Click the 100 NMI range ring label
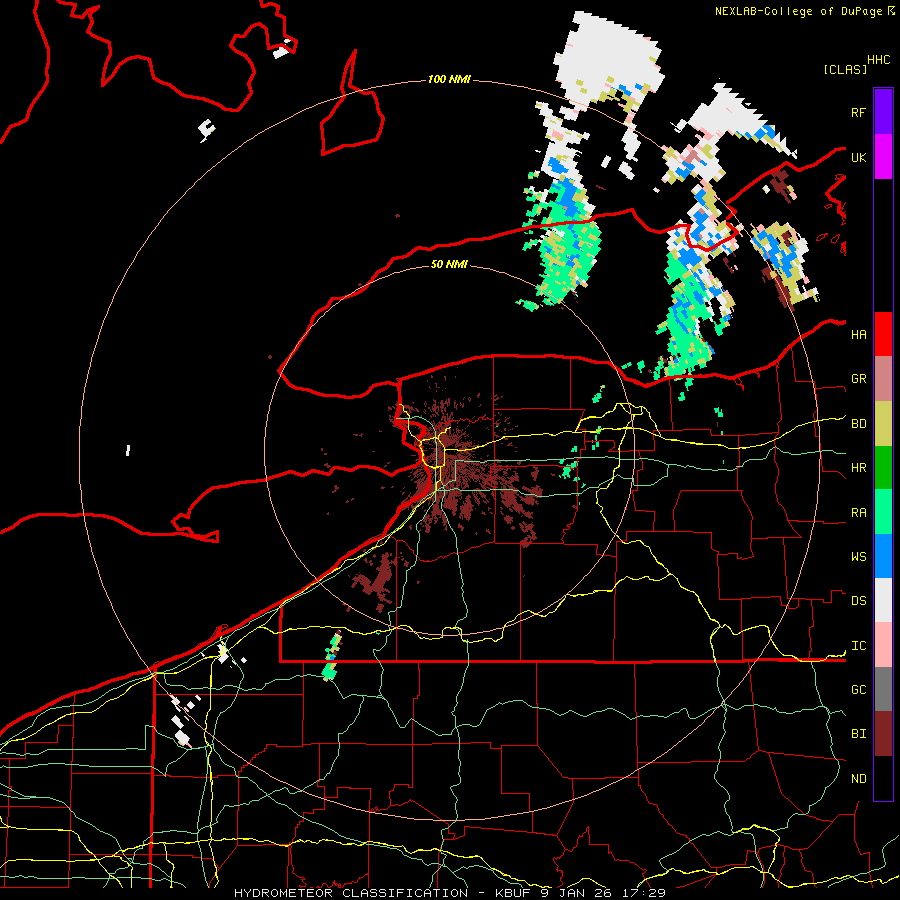This screenshot has width=900, height=900. [x=449, y=79]
